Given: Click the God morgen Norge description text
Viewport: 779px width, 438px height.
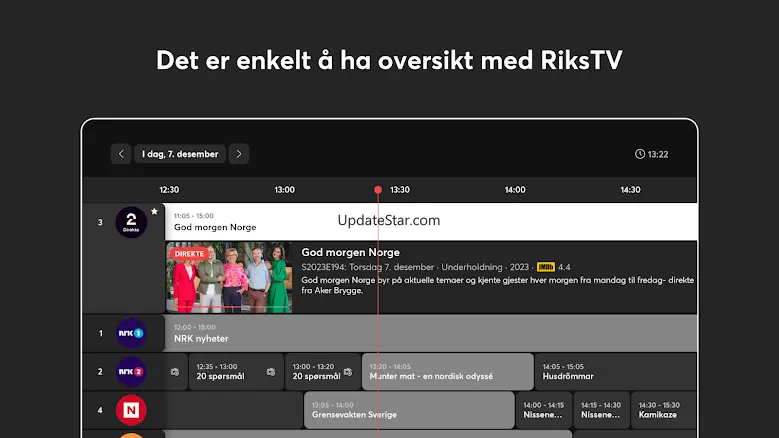Looking at the screenshot, I should click(x=497, y=285).
